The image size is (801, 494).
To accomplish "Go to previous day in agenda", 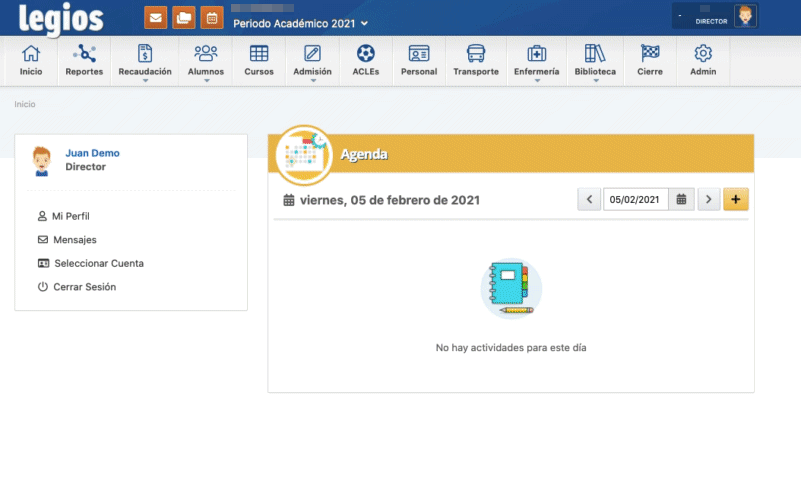I will point(589,199).
